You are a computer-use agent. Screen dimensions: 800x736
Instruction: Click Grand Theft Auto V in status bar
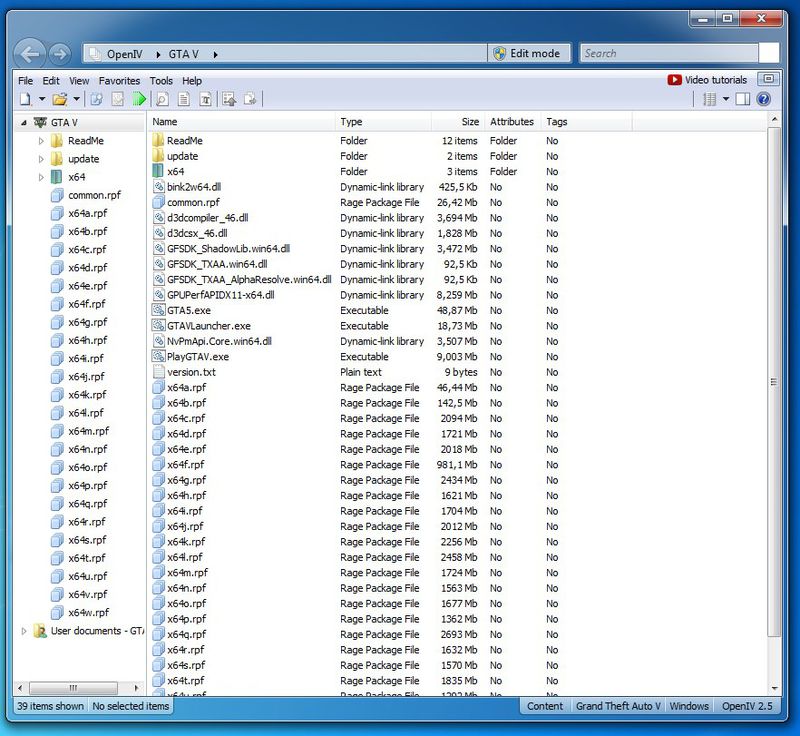[618, 706]
